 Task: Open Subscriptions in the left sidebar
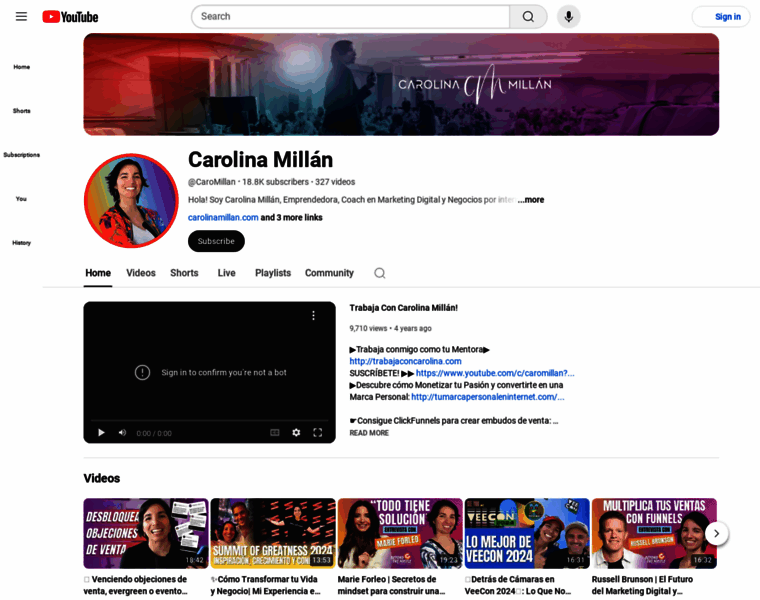(x=21, y=155)
